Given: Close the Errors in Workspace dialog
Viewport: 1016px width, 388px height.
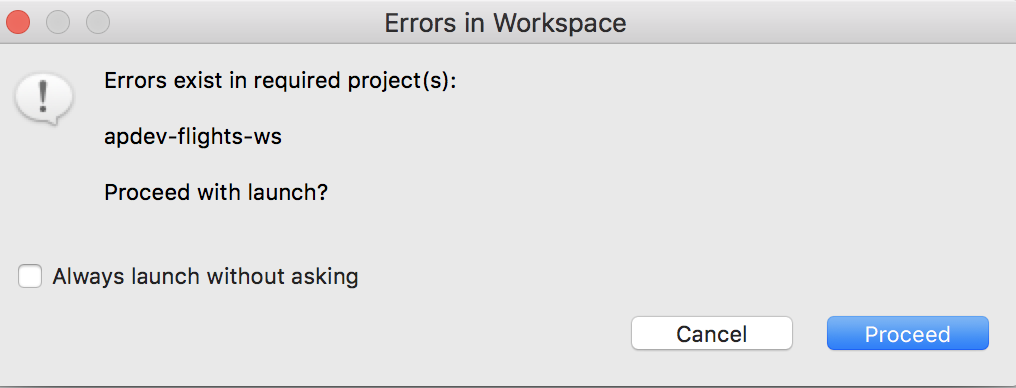Looking at the screenshot, I should (x=18, y=23).
